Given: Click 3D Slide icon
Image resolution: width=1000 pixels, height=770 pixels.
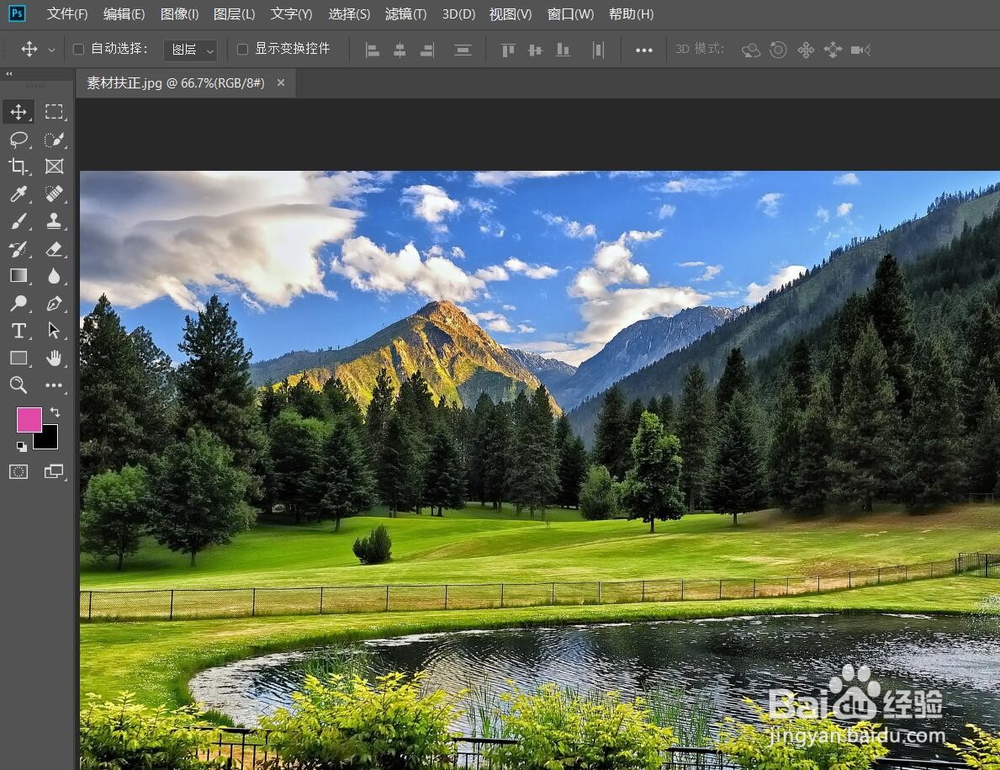Looking at the screenshot, I should tap(833, 50).
